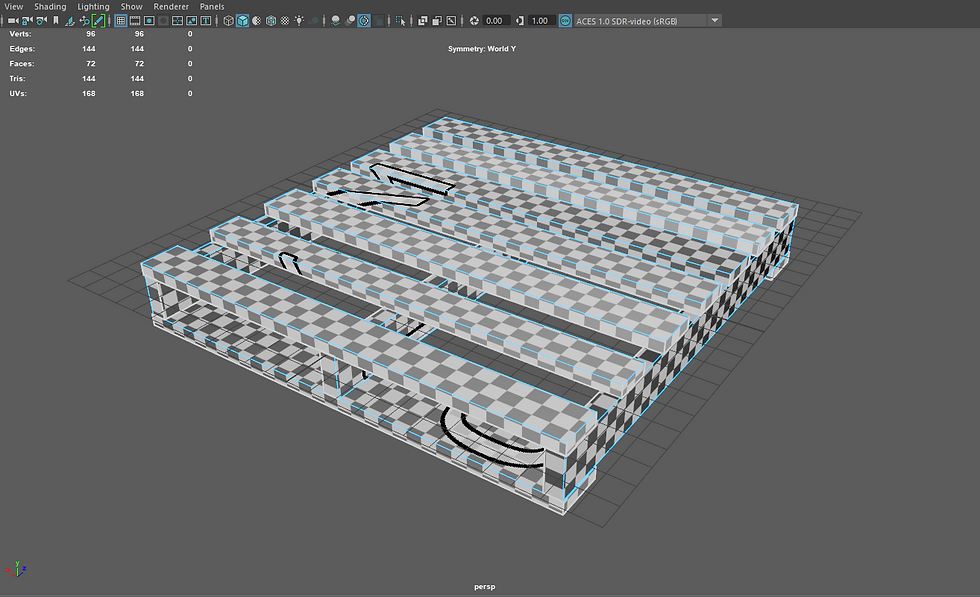Toggle the viewport grid display
The height and width of the screenshot is (597, 980).
click(x=121, y=20)
